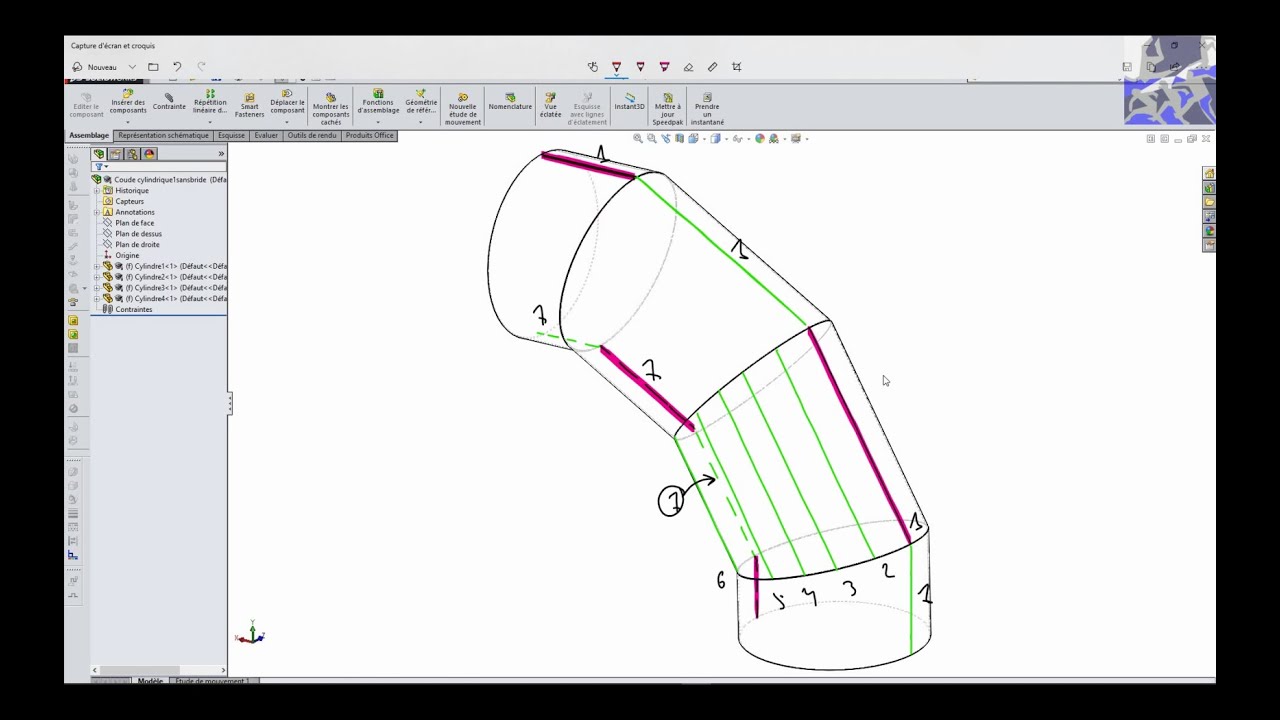
Task: Select the highlighter tool
Action: pos(664,67)
